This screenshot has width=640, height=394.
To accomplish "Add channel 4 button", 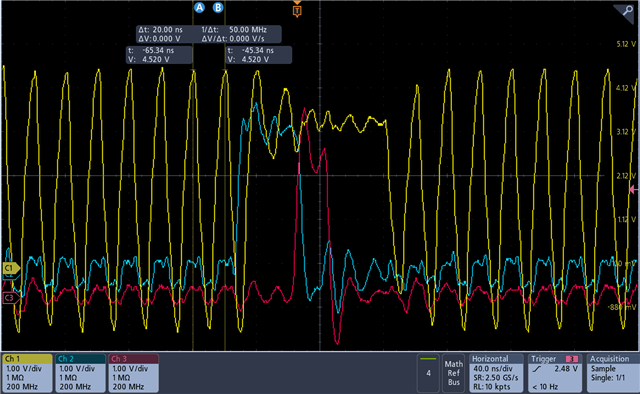I will tap(428, 373).
